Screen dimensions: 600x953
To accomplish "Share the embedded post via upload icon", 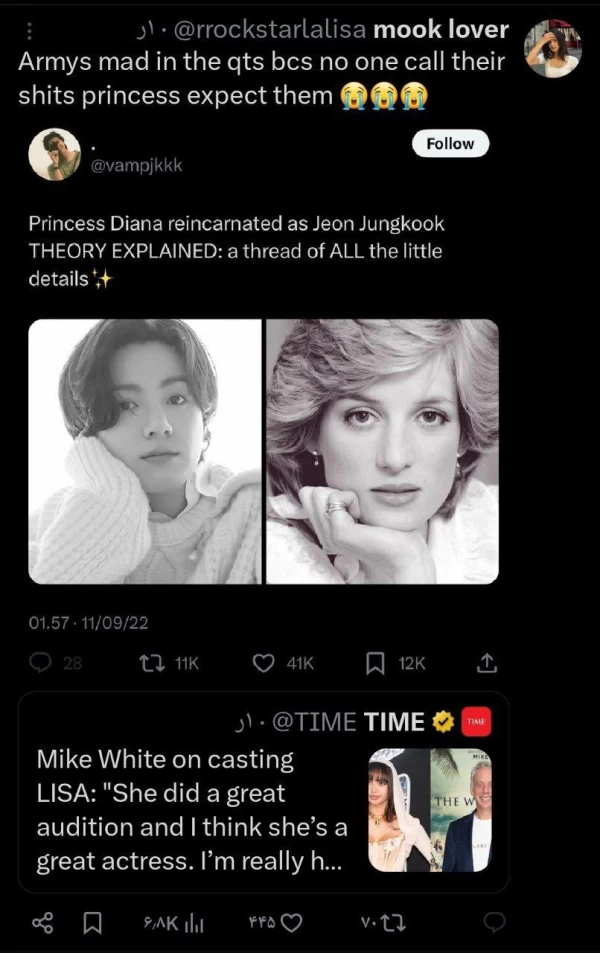I will 486,662.
